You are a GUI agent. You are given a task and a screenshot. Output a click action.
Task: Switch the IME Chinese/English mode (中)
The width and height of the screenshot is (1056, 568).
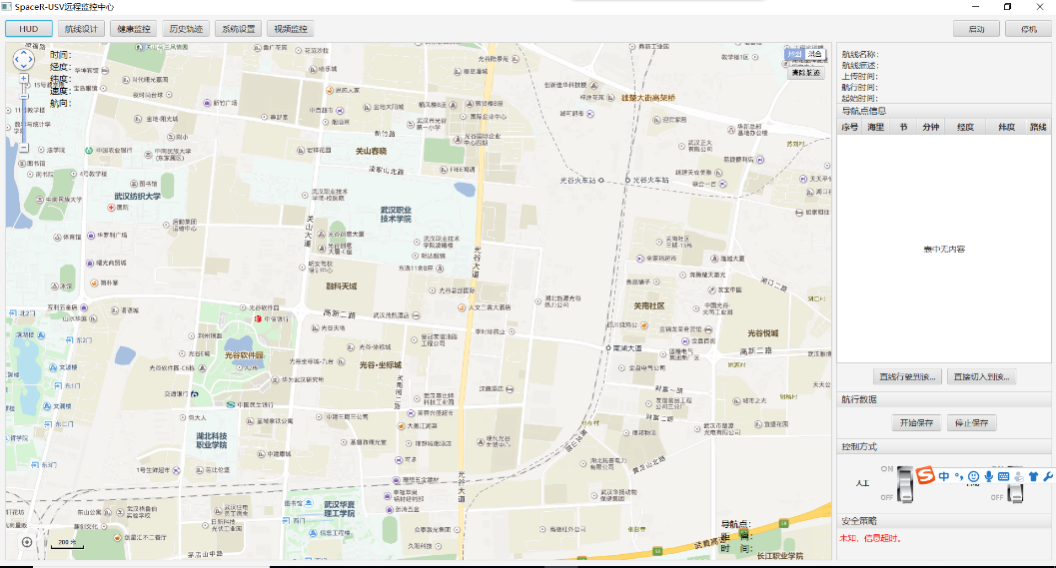coord(944,476)
